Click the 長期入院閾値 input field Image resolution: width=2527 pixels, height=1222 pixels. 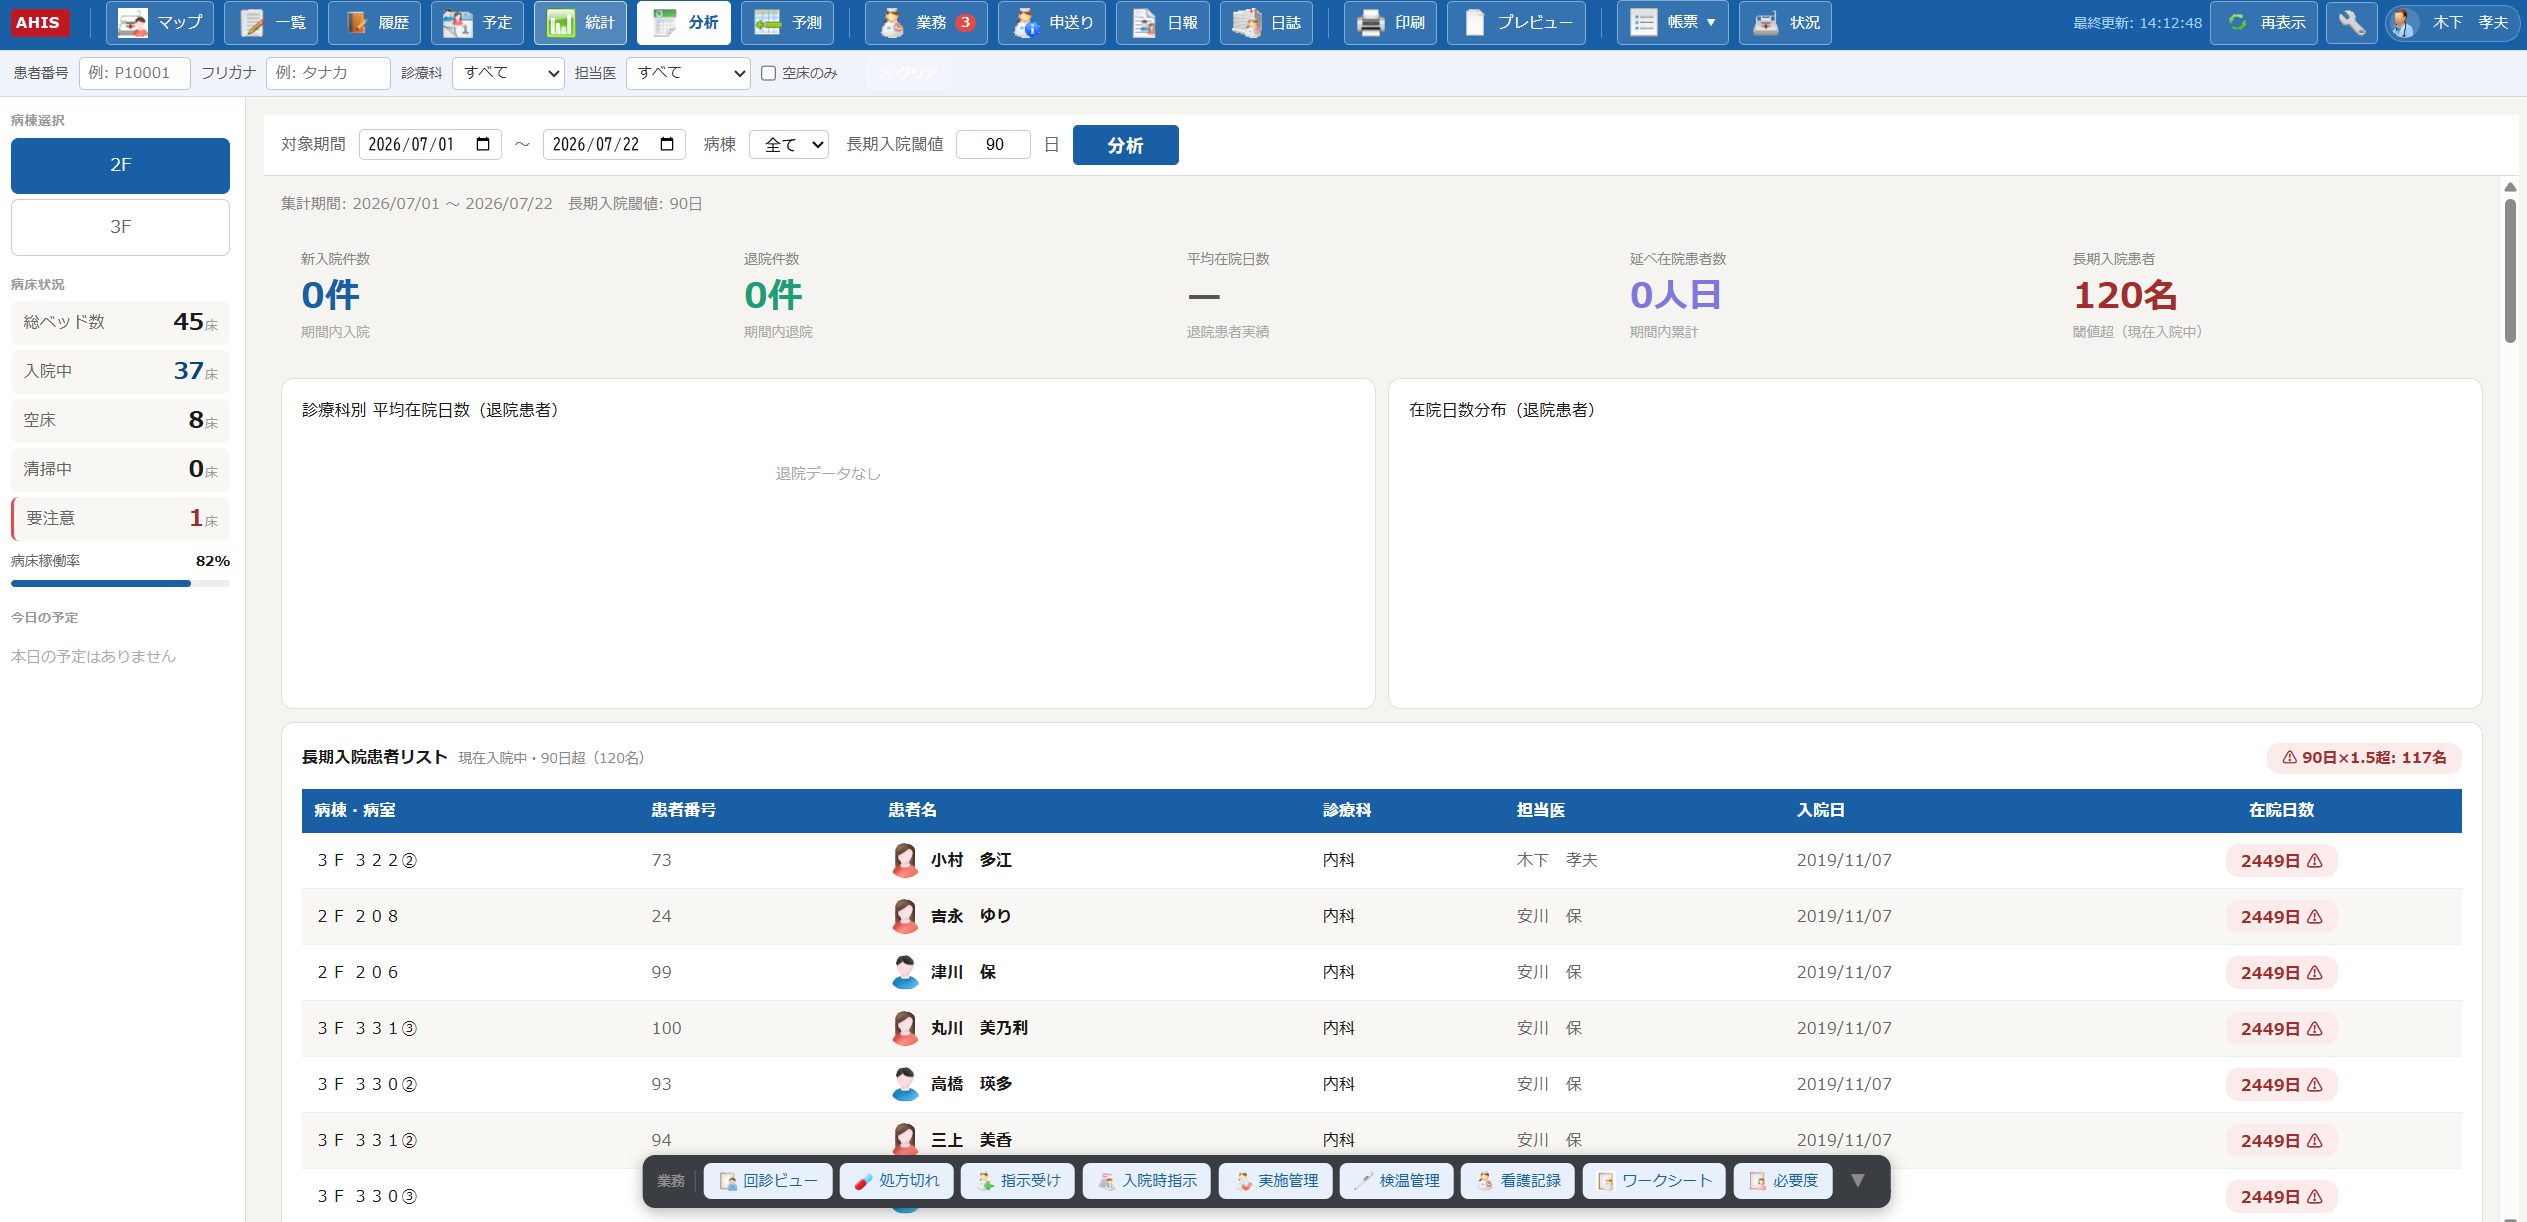pos(994,144)
